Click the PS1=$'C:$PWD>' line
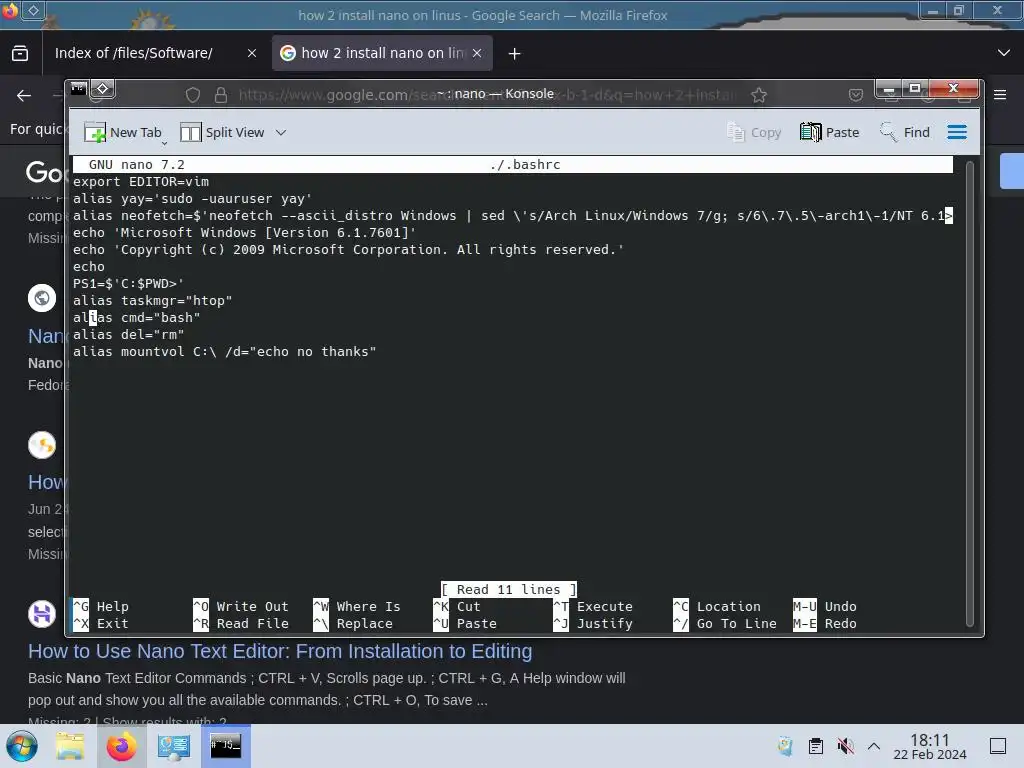 pos(129,283)
